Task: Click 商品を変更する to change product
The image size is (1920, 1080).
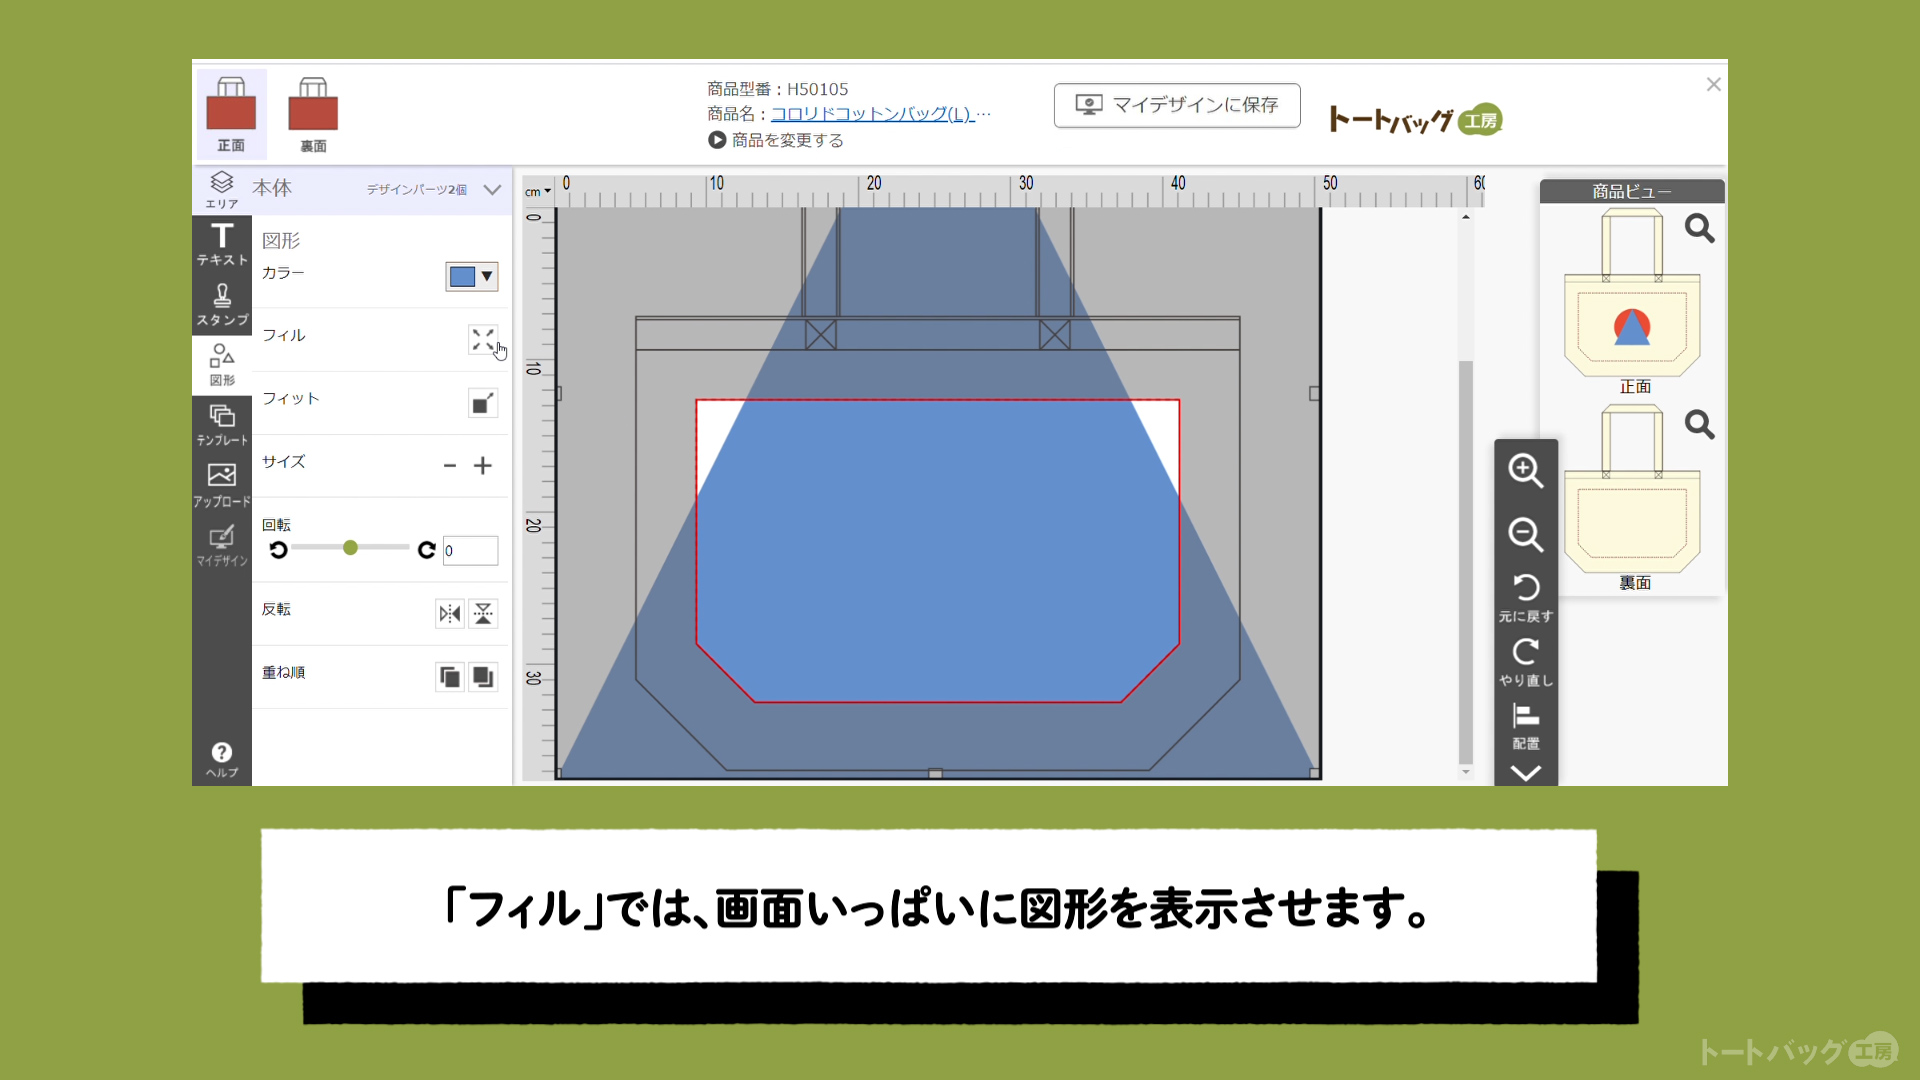Action: pyautogui.click(x=776, y=140)
